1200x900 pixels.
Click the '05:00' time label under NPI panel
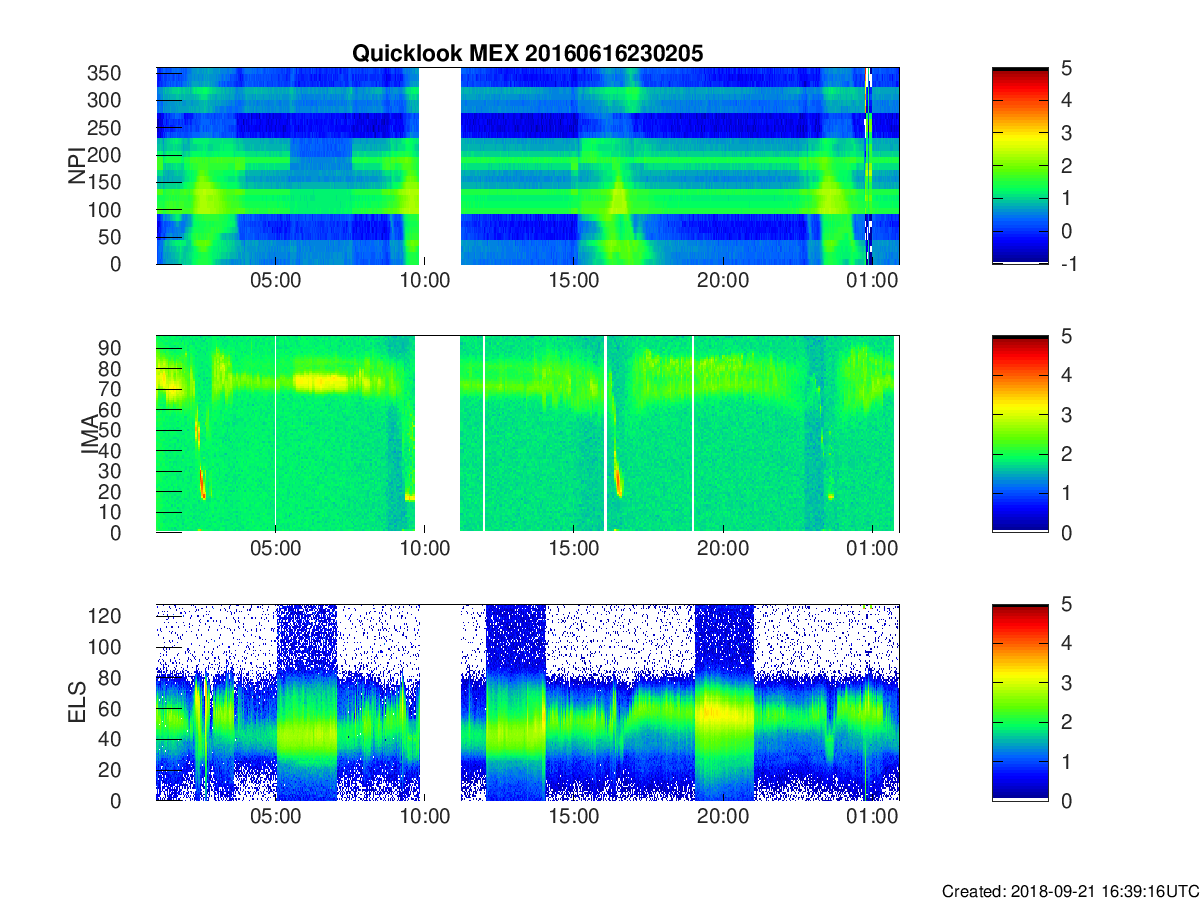(276, 281)
